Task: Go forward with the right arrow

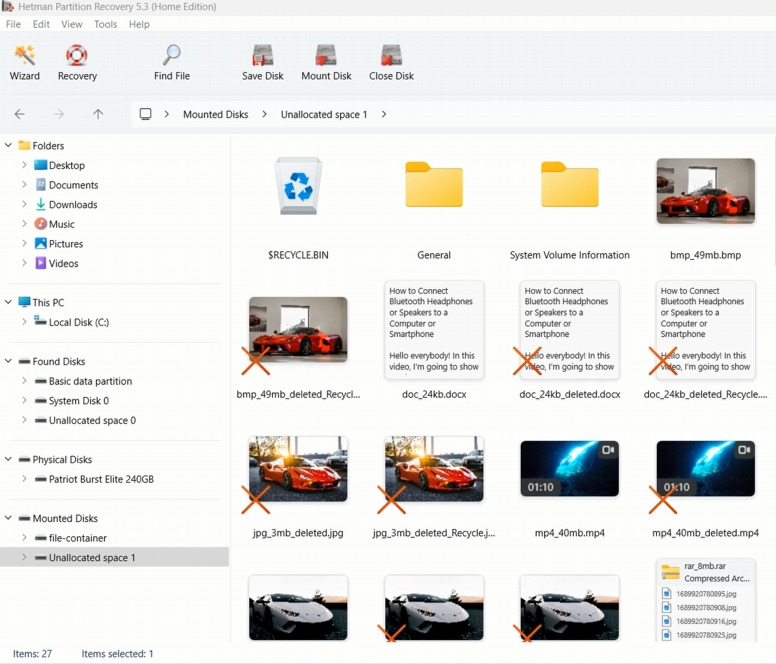Action: tap(59, 114)
